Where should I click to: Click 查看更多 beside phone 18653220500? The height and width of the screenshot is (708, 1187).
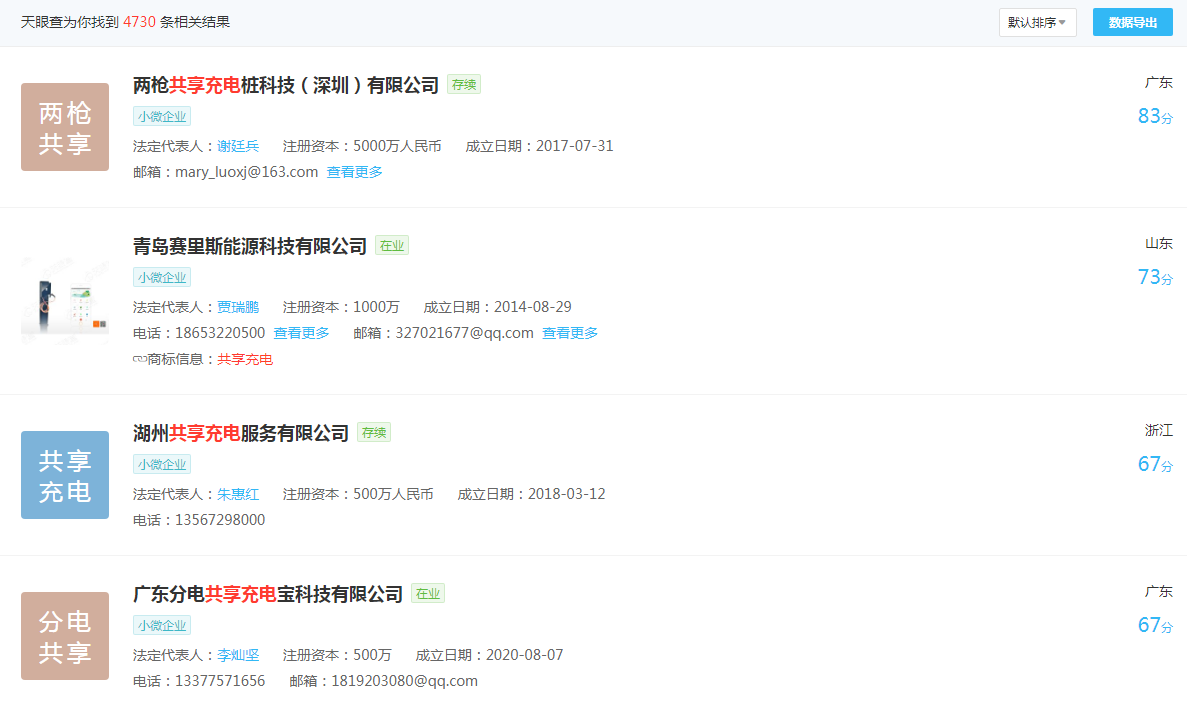pyautogui.click(x=301, y=333)
